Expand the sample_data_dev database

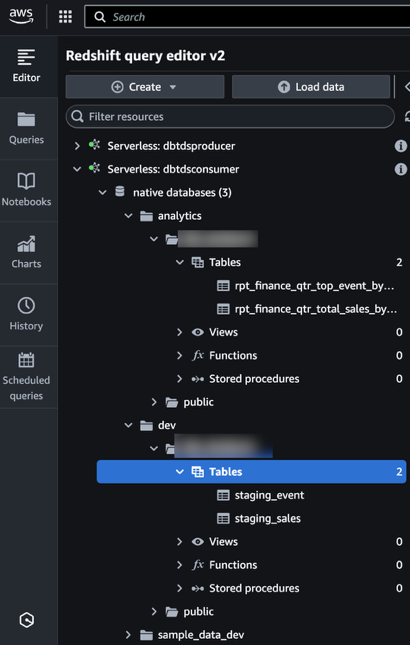128,635
